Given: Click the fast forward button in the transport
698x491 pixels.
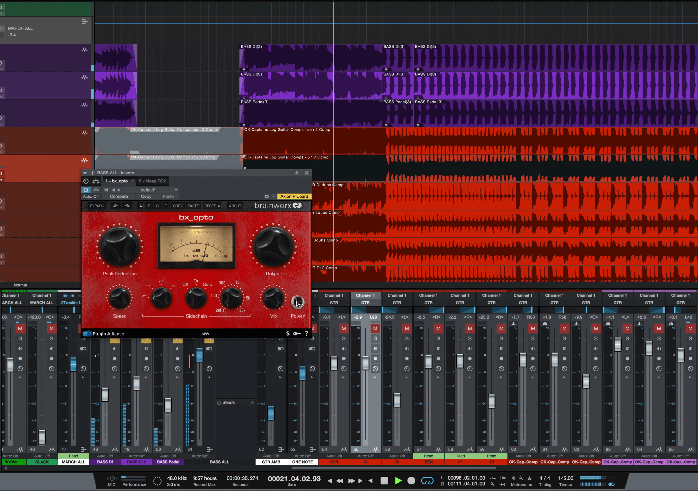Looking at the screenshot, I should click(352, 480).
